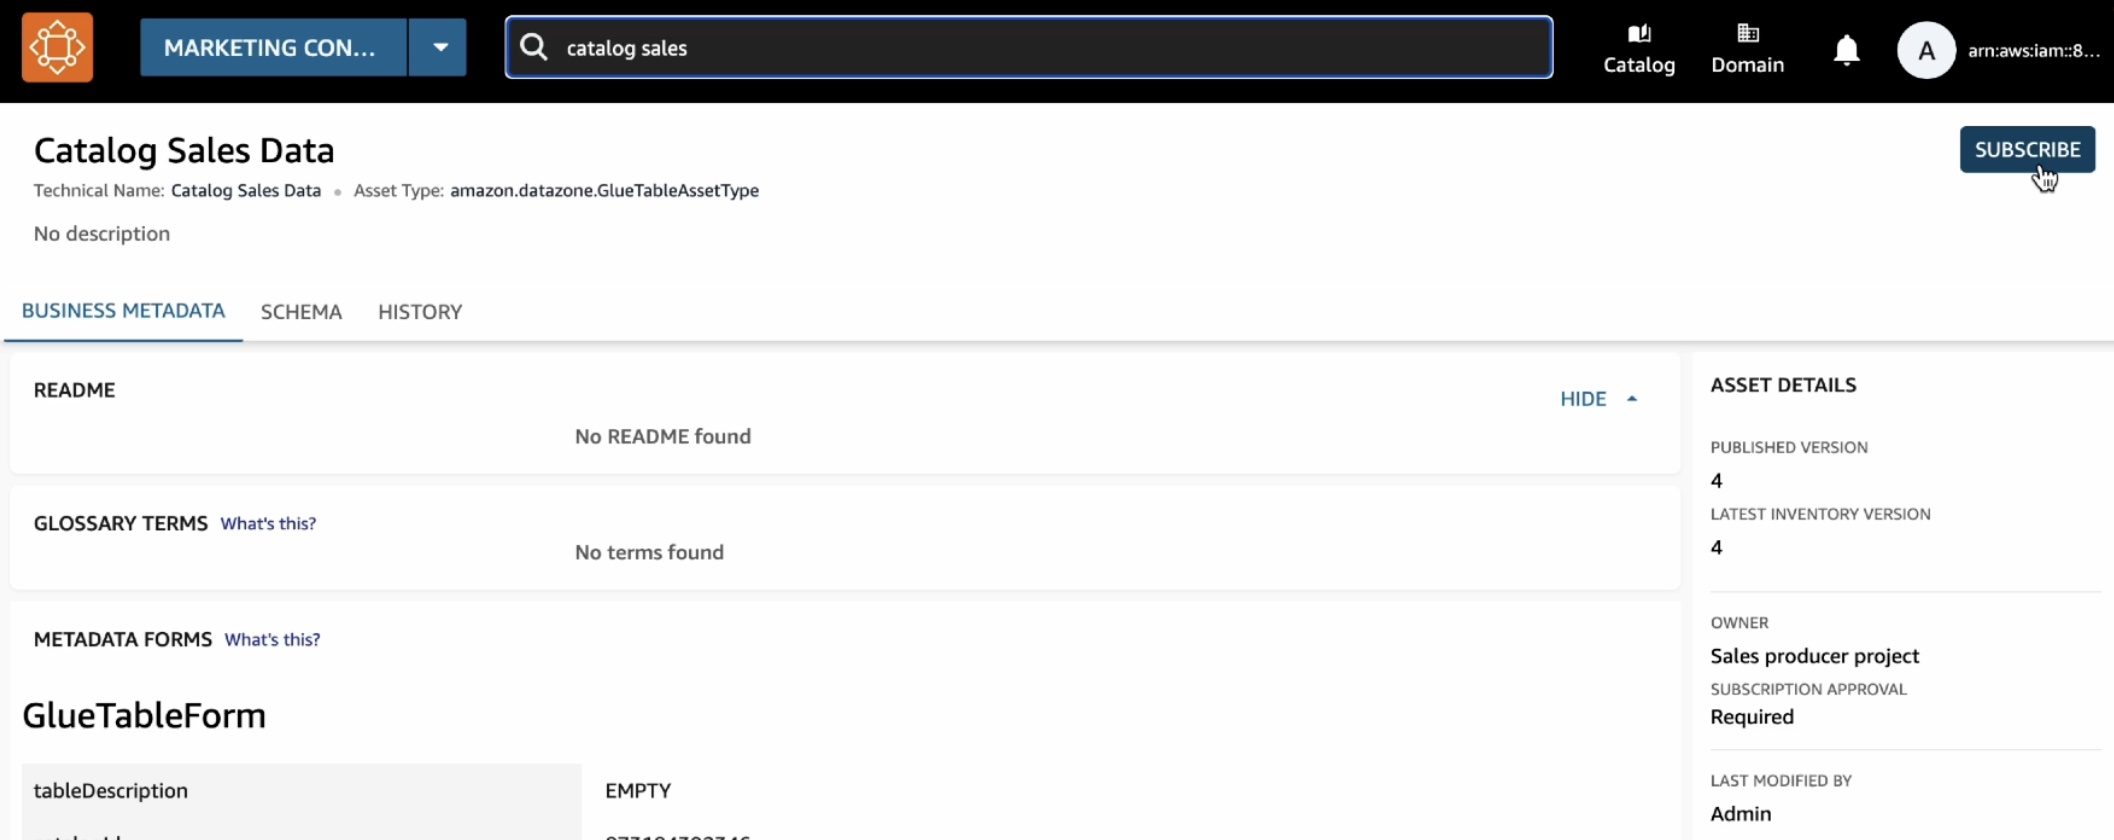Select the Catalog Sales Data title

(184, 150)
